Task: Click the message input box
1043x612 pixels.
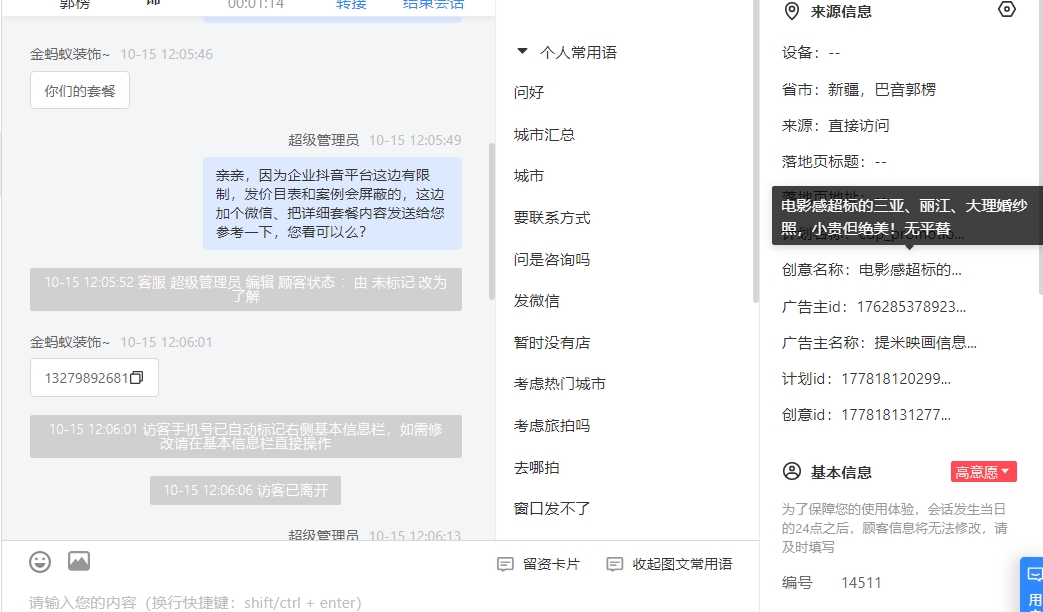Action: [x=379, y=602]
